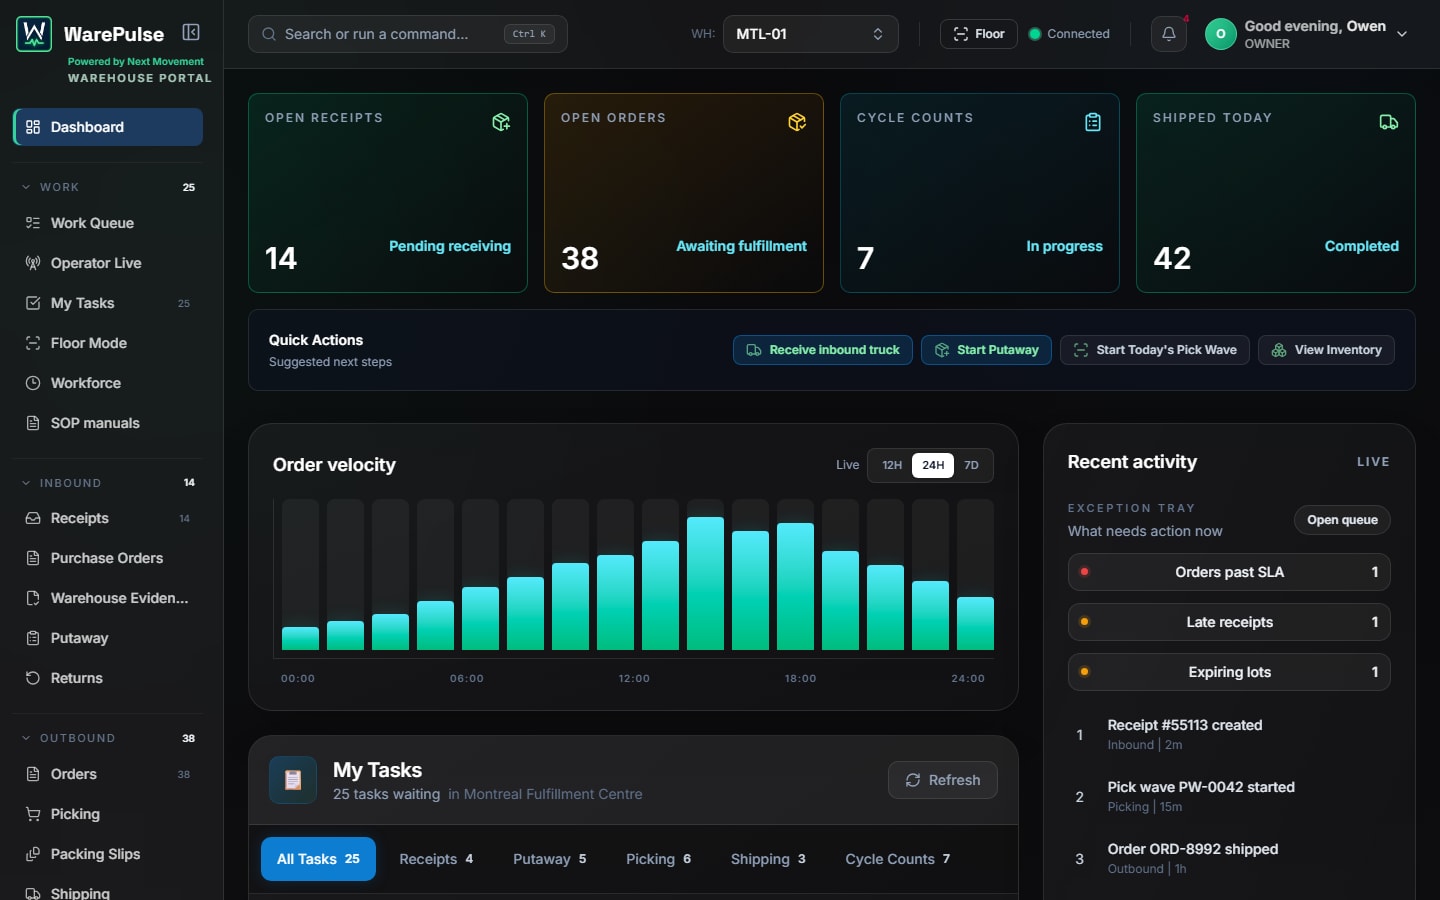Open Floor Mode sidebar item

[x=108, y=343]
